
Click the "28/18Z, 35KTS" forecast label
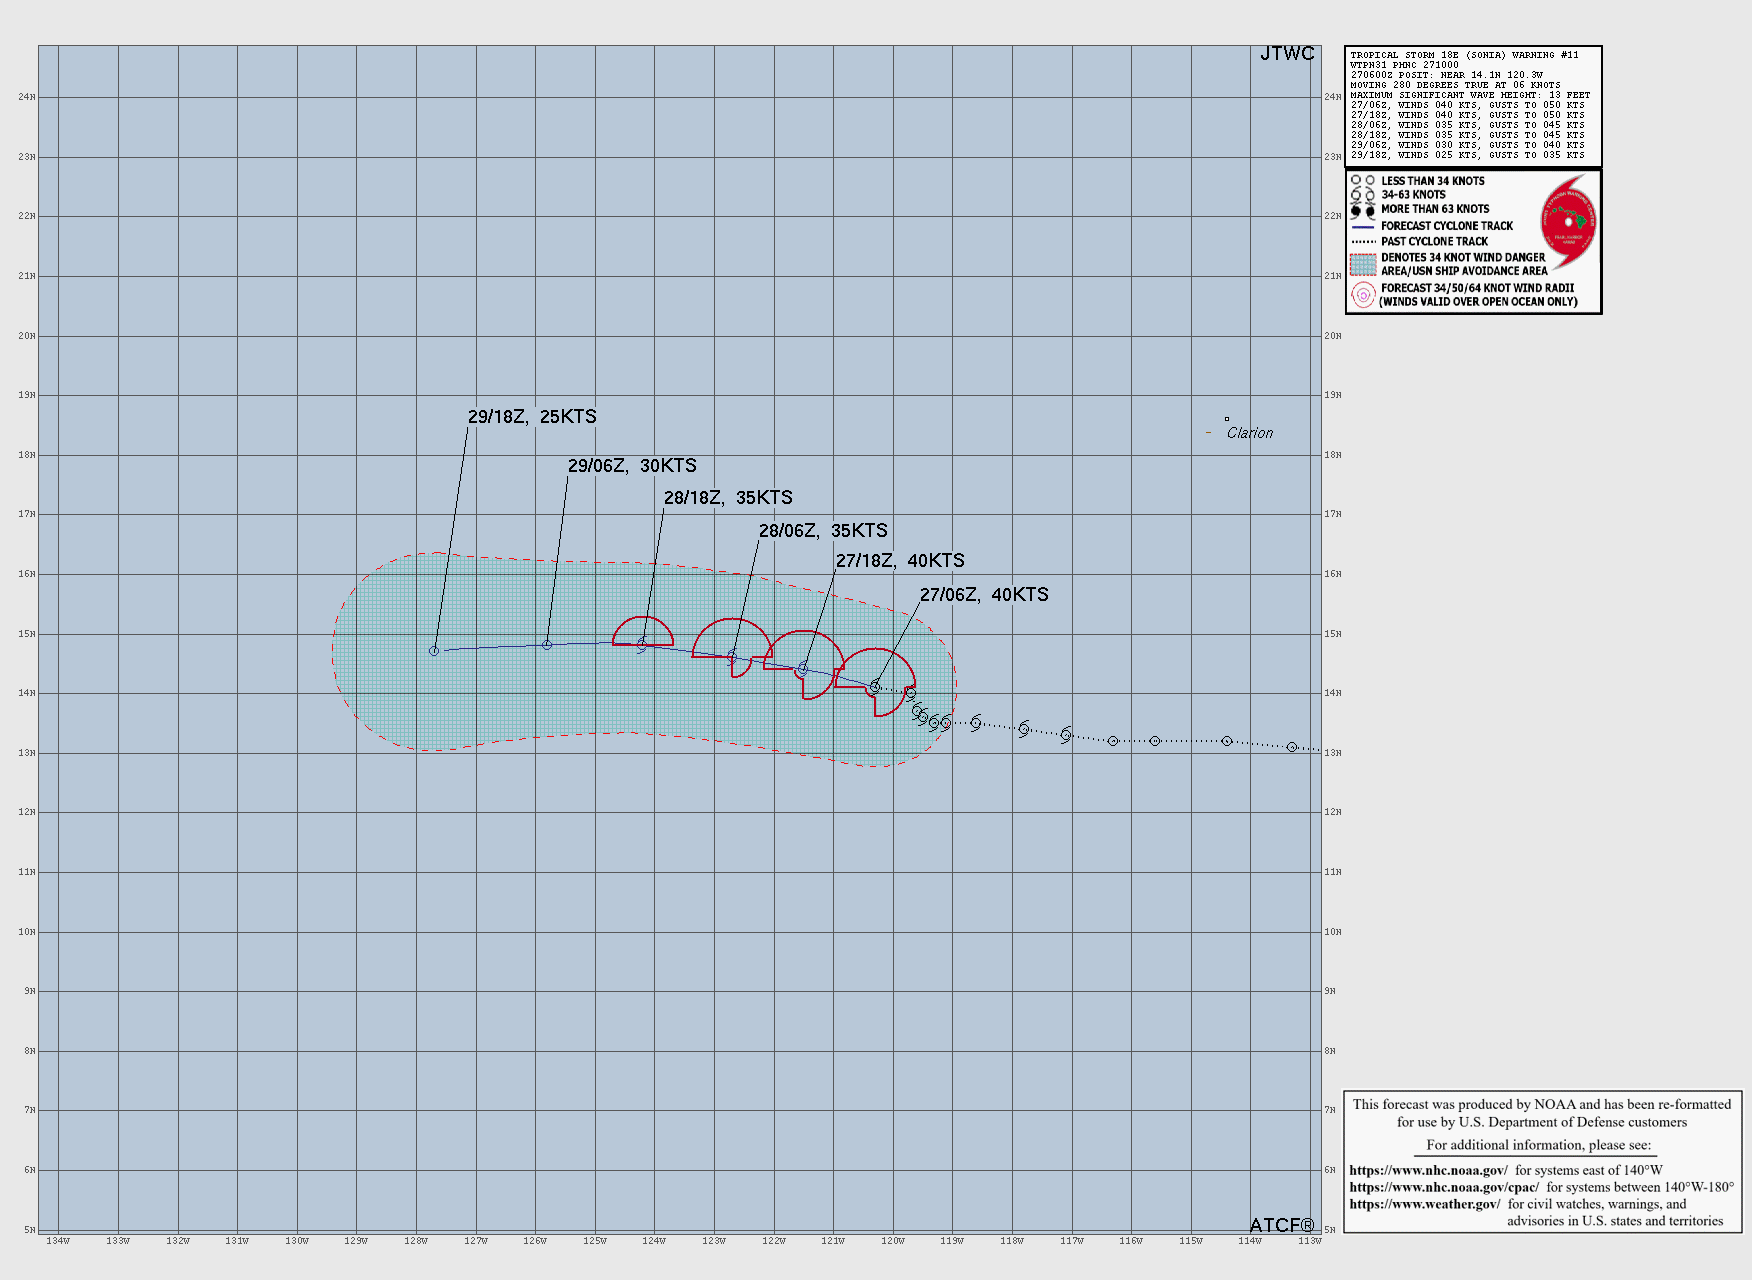(728, 498)
